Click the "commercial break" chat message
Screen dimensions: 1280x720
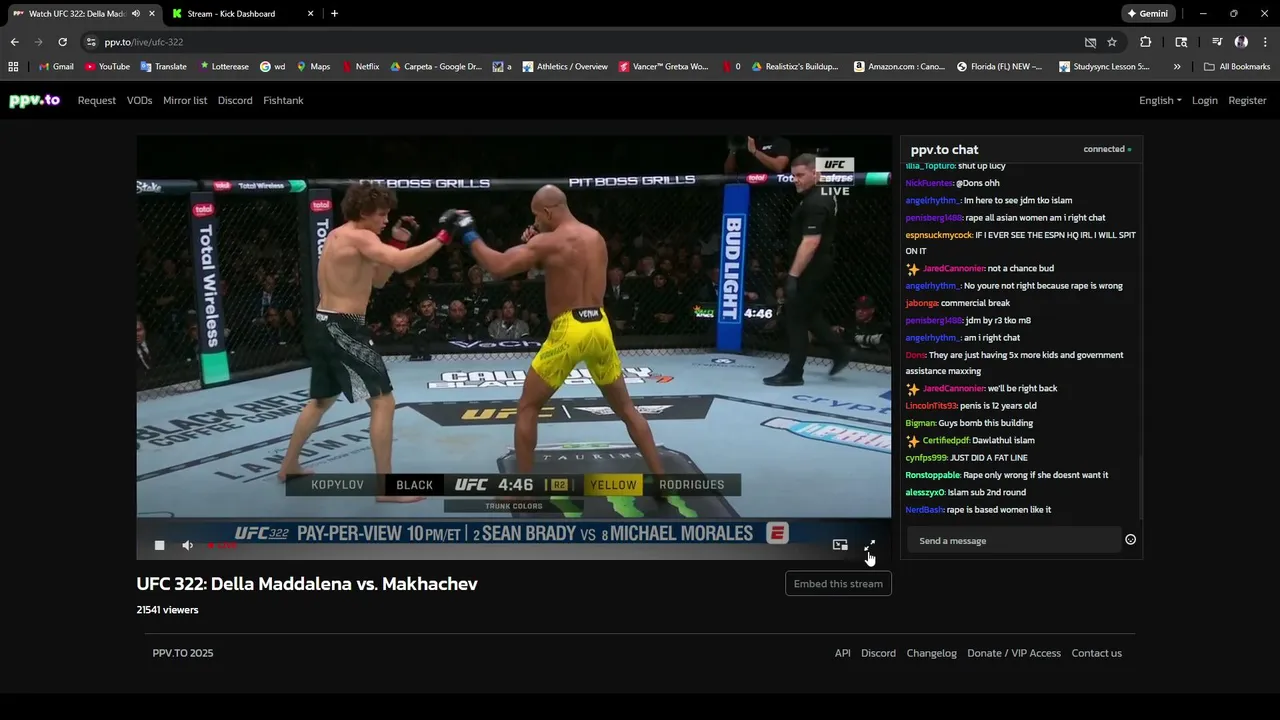click(x=975, y=303)
